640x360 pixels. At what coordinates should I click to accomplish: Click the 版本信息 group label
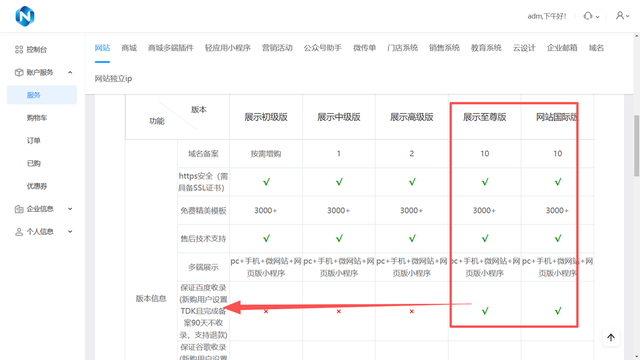tap(151, 299)
